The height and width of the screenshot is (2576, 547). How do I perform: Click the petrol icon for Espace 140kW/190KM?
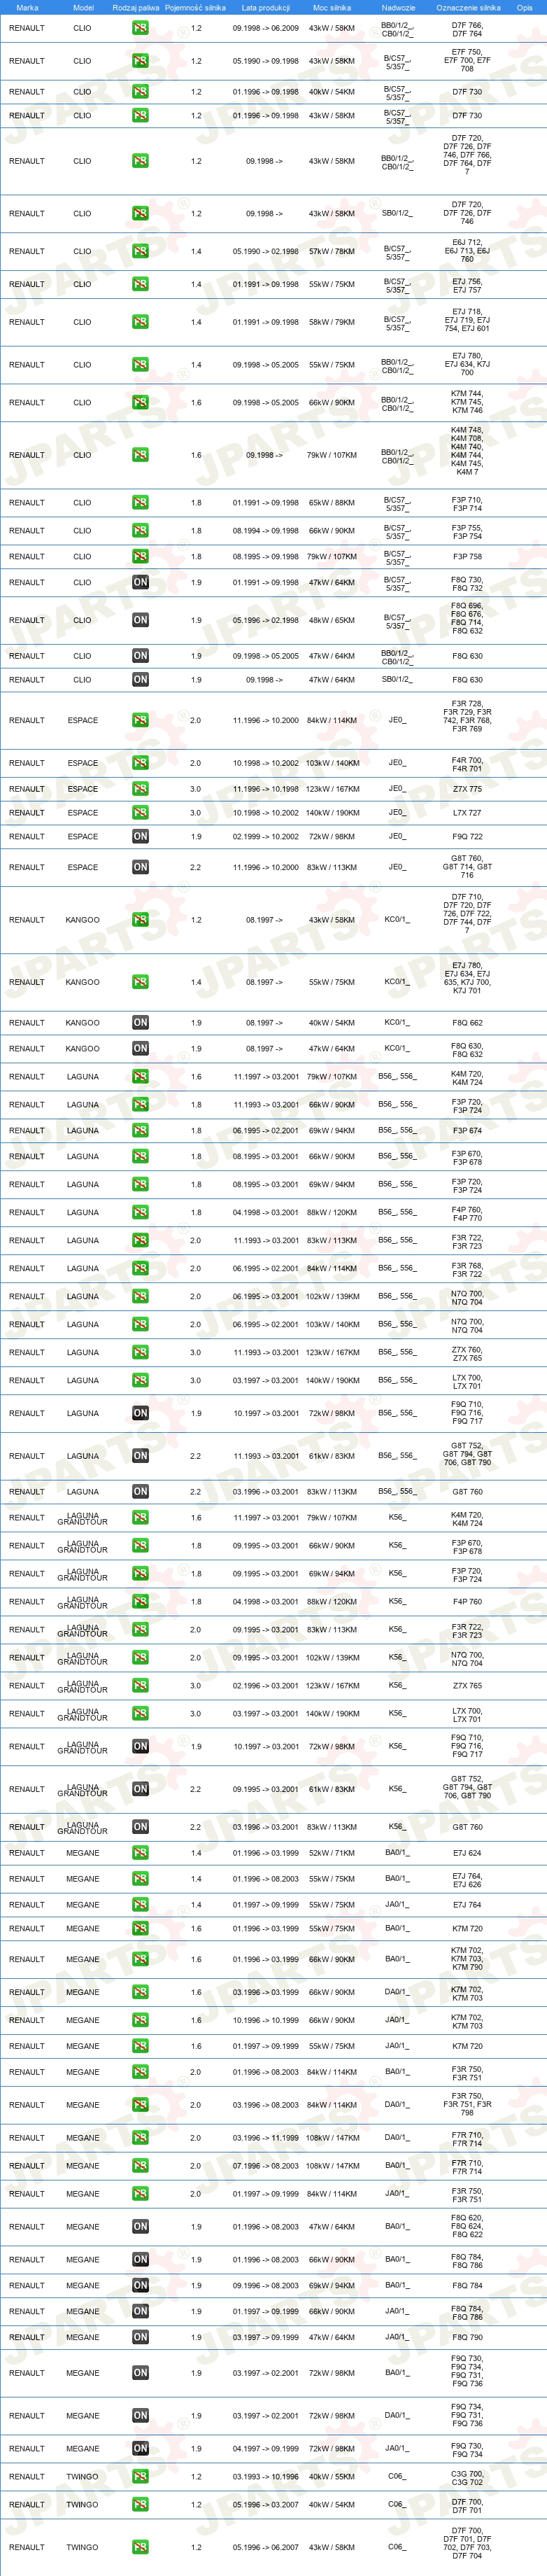click(x=140, y=813)
